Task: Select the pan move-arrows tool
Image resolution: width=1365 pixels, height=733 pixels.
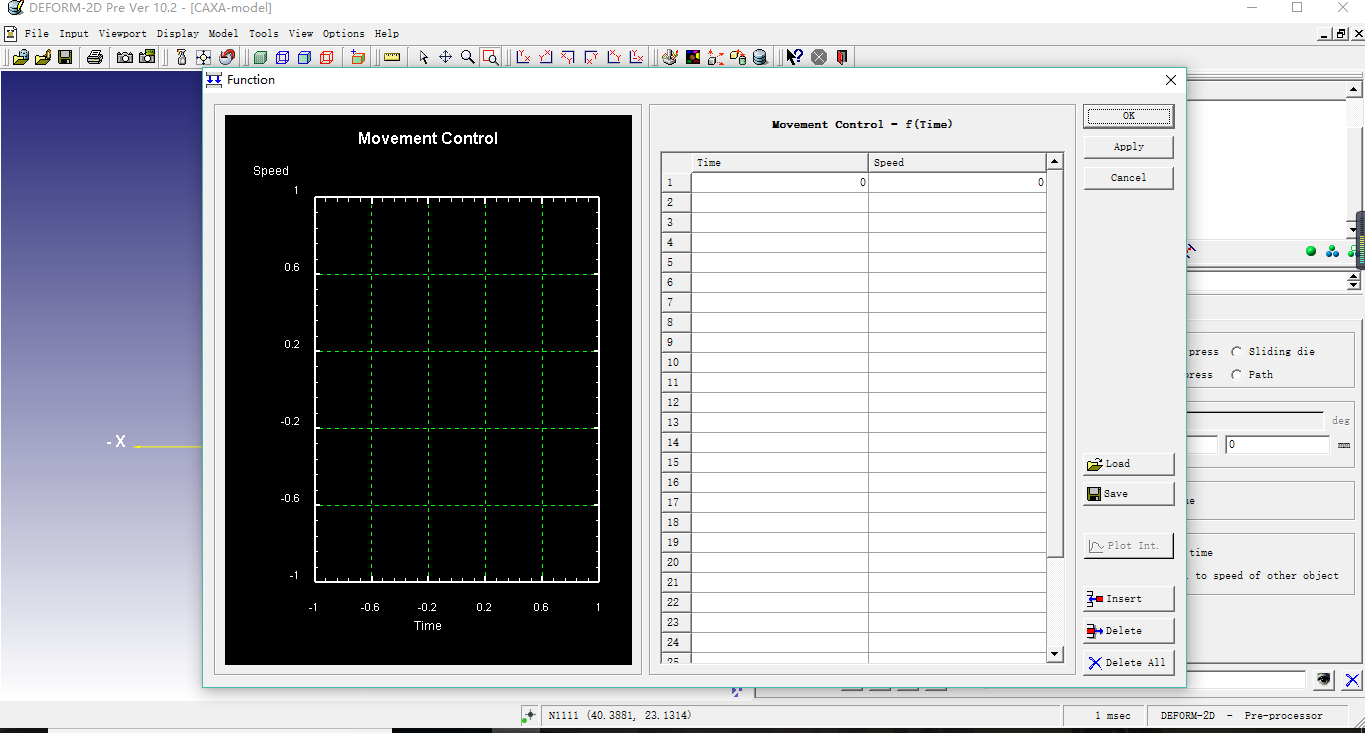Action: [445, 57]
